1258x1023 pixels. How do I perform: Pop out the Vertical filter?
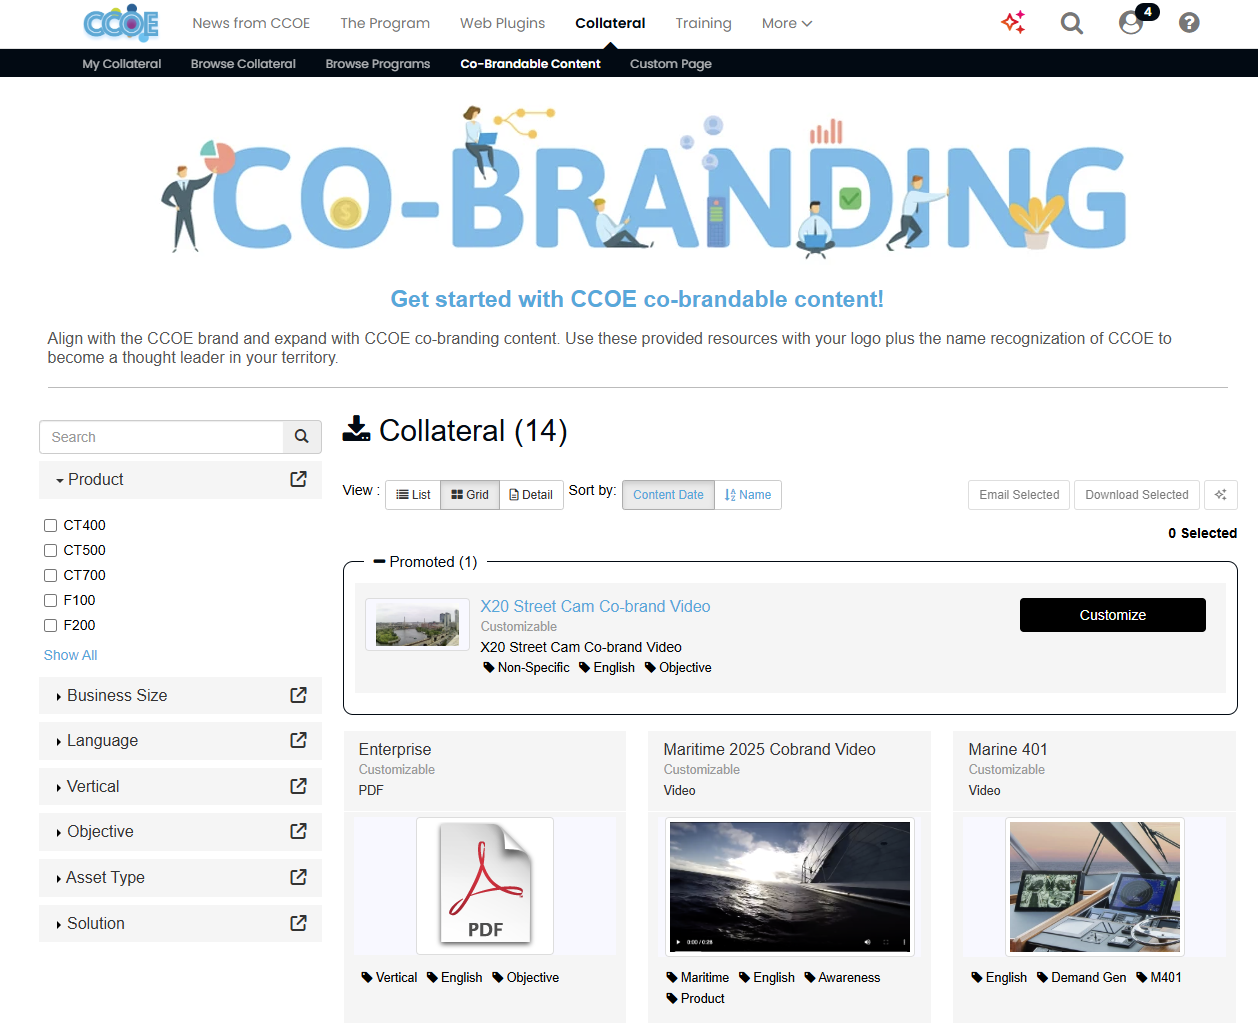298,786
